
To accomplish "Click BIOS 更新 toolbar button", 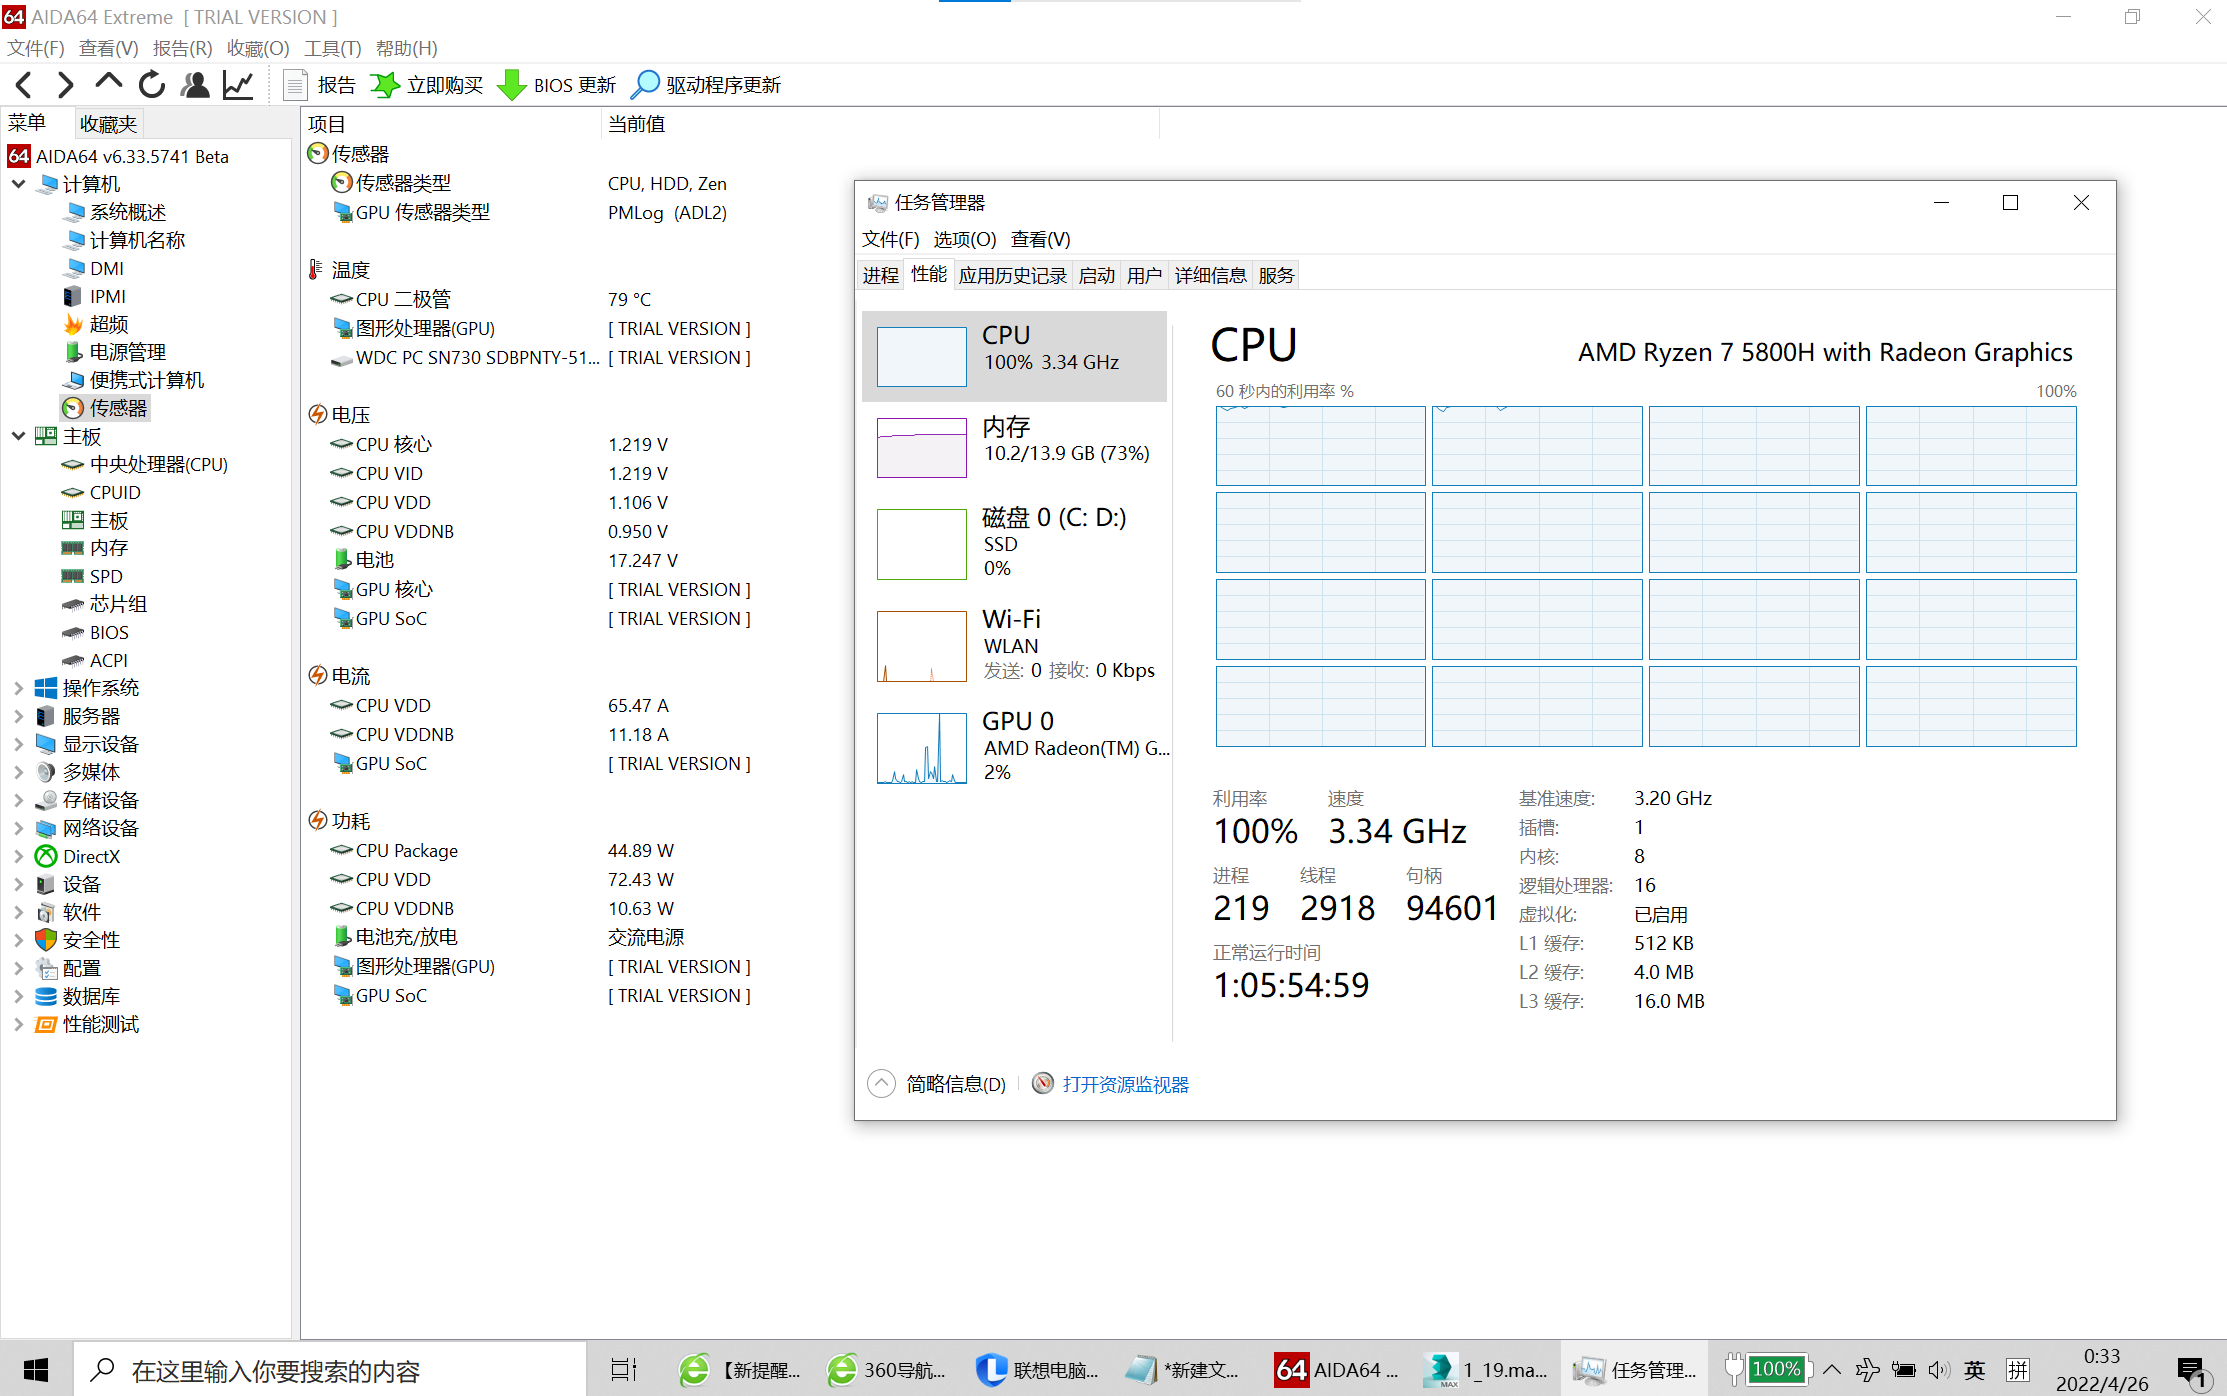I will (x=557, y=85).
